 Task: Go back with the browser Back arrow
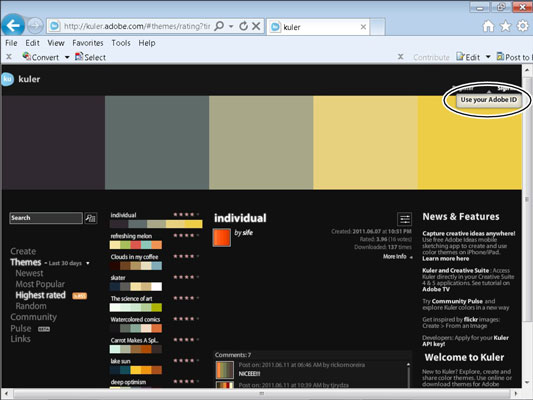tap(13, 25)
